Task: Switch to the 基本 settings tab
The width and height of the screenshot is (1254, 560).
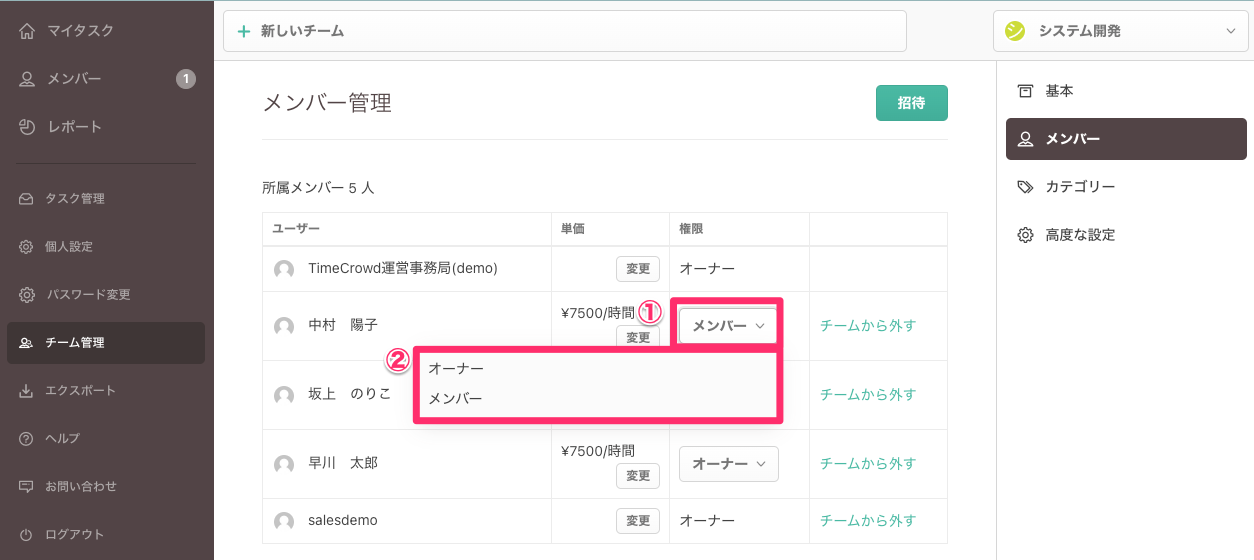Action: (1059, 91)
